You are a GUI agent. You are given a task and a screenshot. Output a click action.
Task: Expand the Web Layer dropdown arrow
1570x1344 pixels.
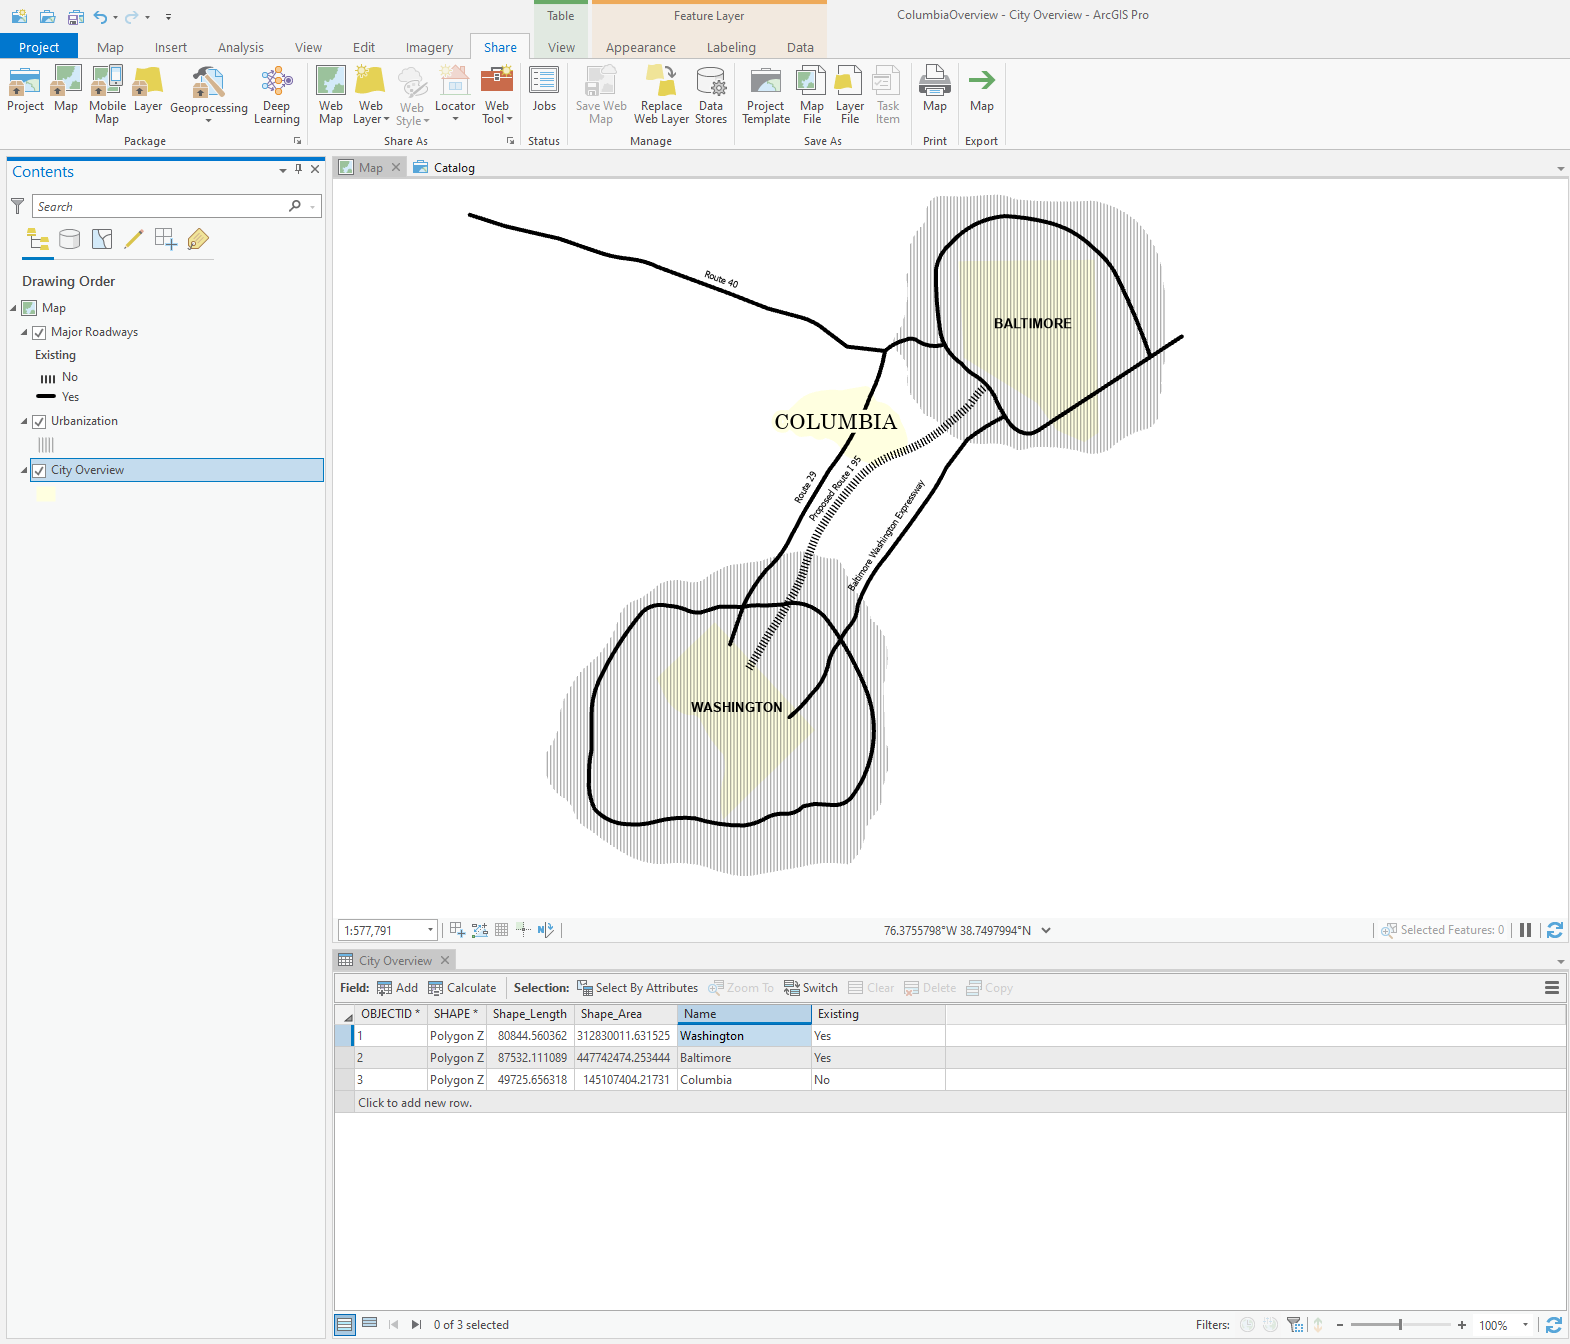(386, 120)
